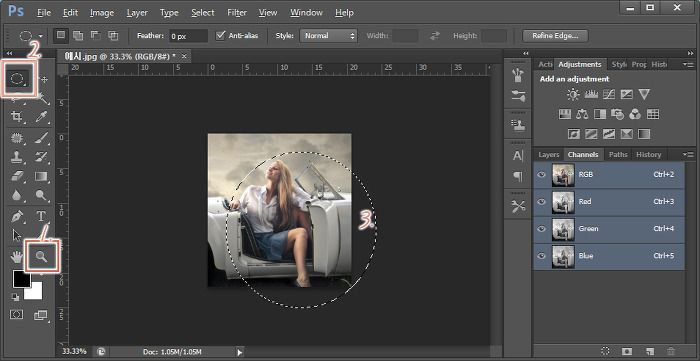The height and width of the screenshot is (361, 700).
Task: Toggle the Anti-alias checkbox
Action: (220, 36)
